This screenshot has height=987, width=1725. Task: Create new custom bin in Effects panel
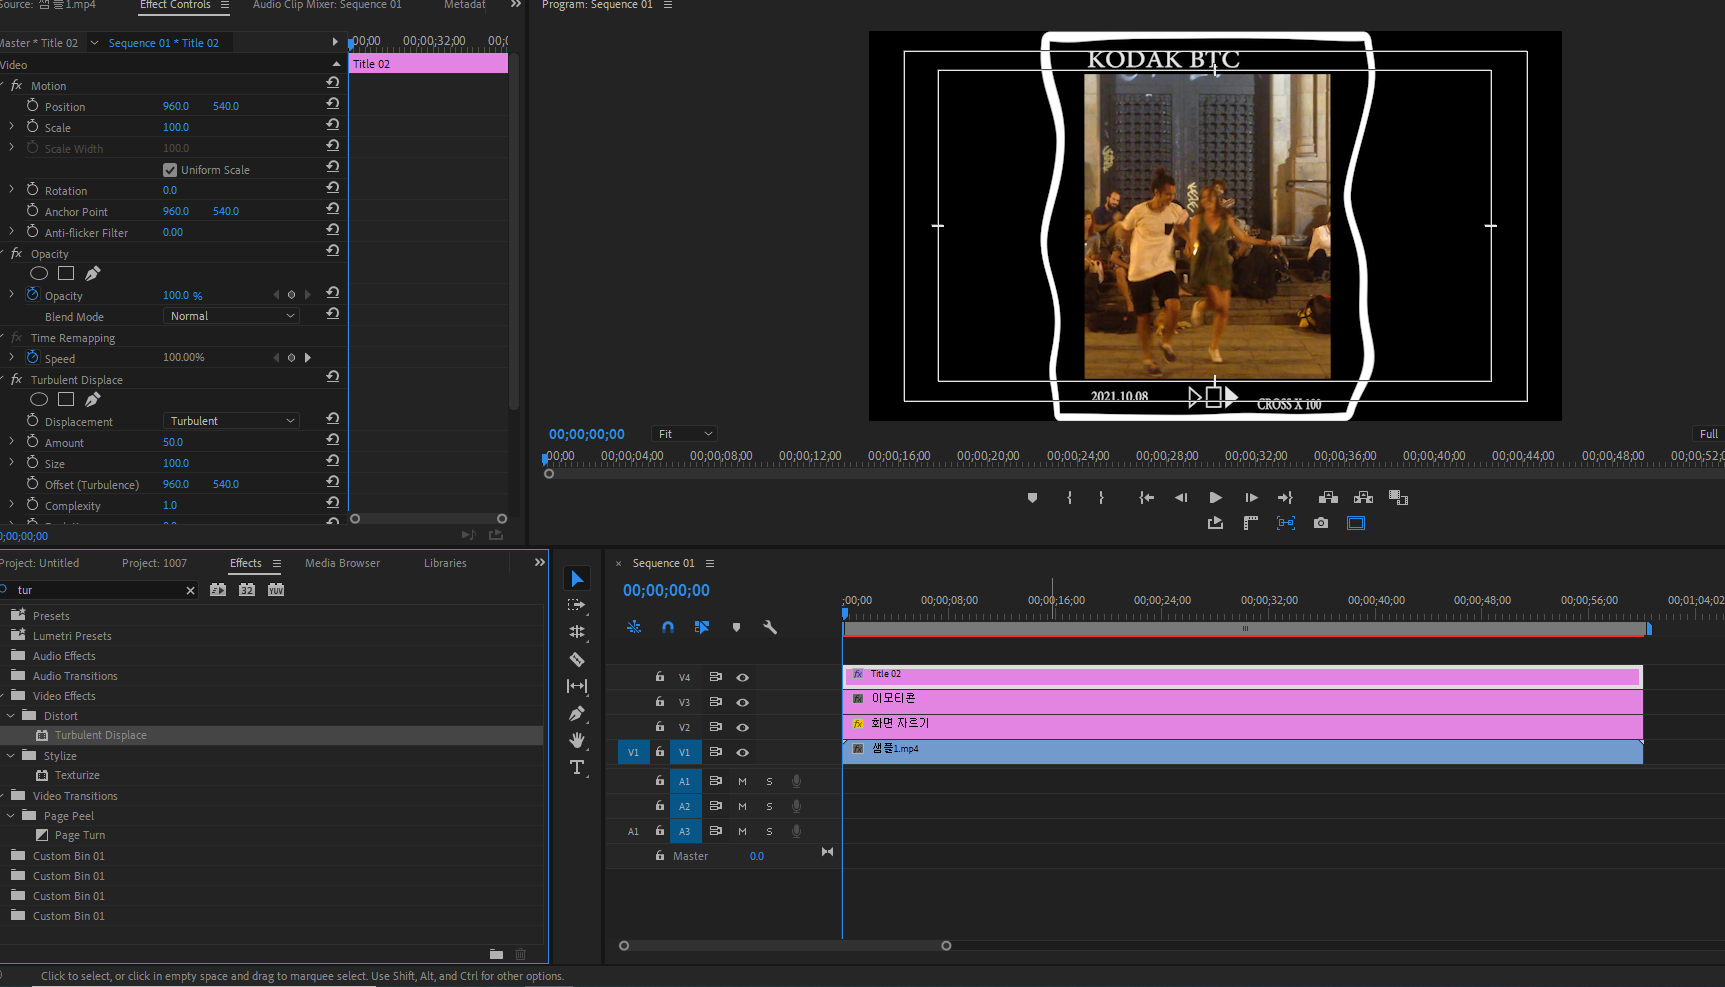(x=496, y=955)
